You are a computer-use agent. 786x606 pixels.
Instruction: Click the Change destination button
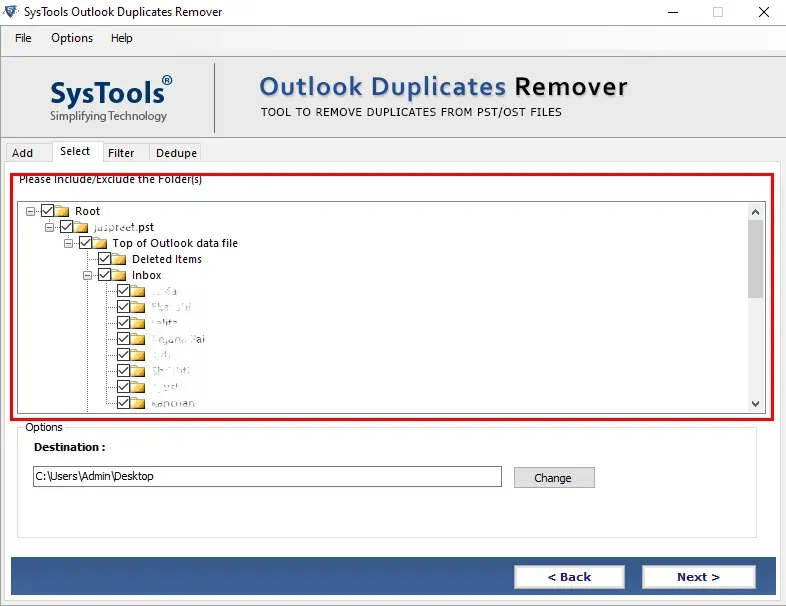tap(554, 478)
